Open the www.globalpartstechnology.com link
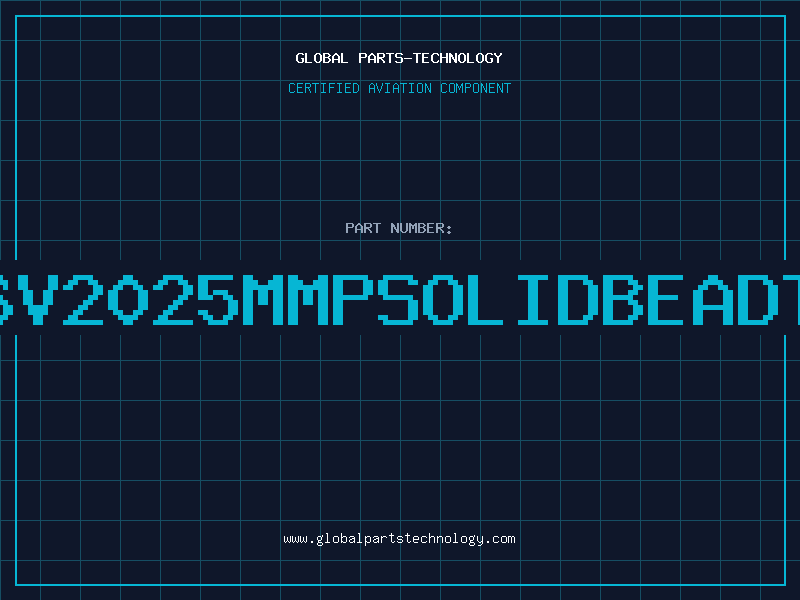 tap(399, 539)
